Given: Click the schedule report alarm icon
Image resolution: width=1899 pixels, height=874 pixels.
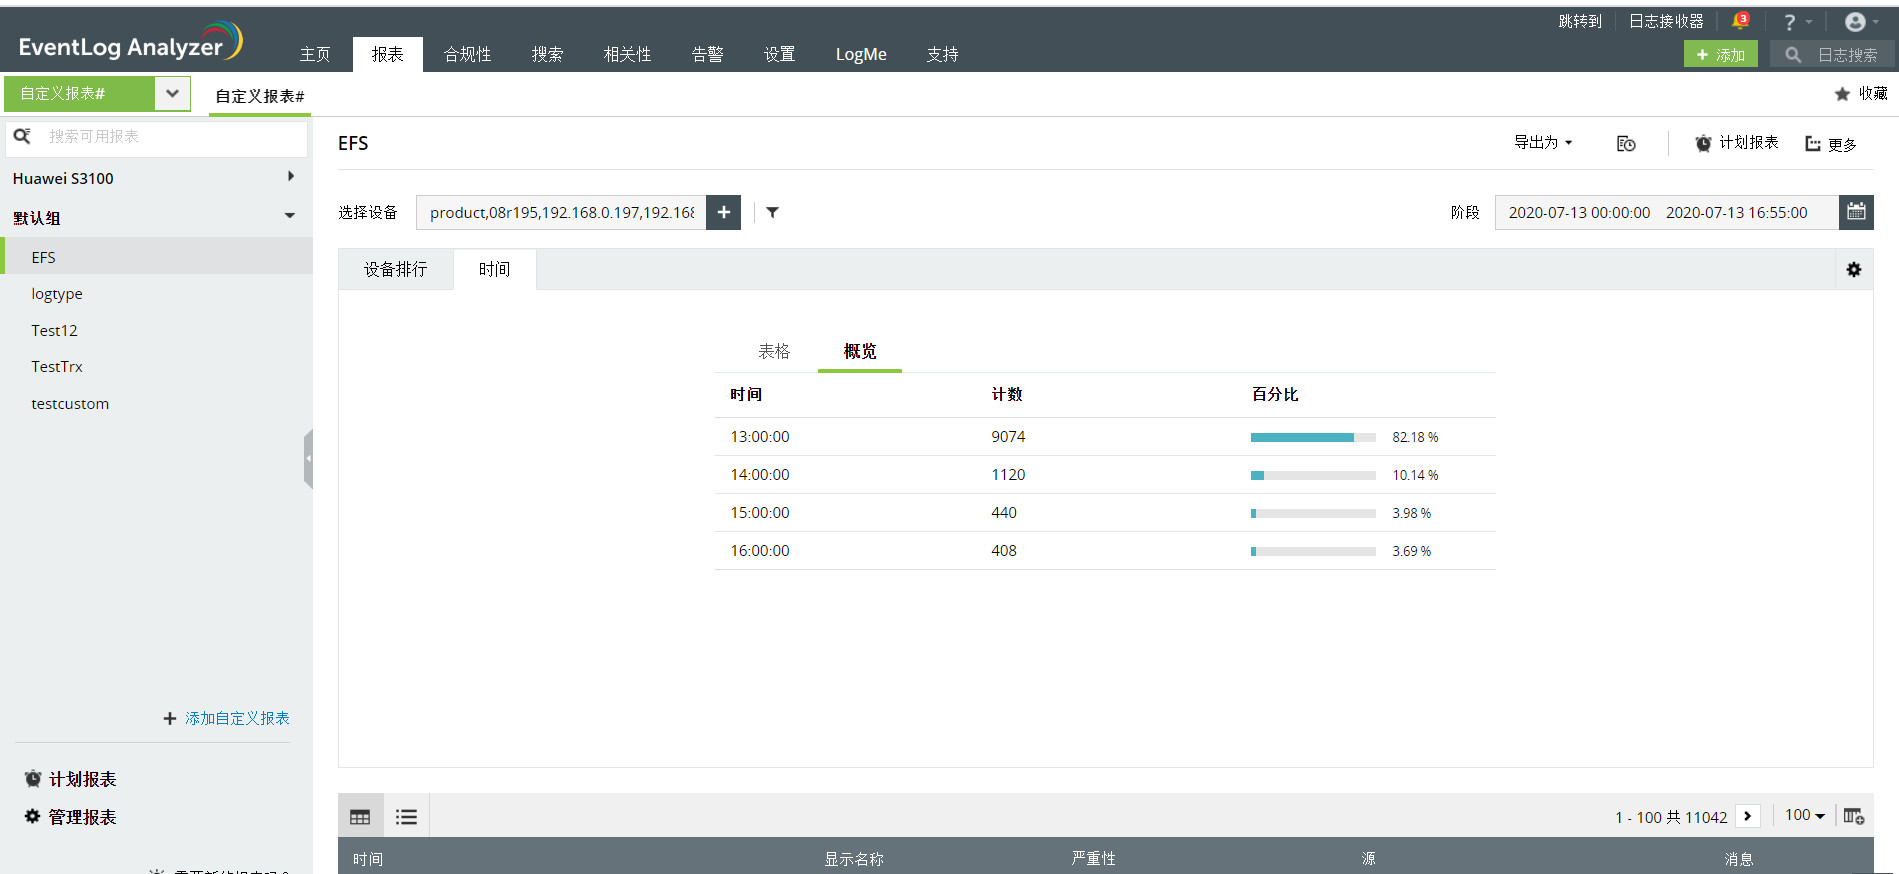Looking at the screenshot, I should (x=1703, y=143).
